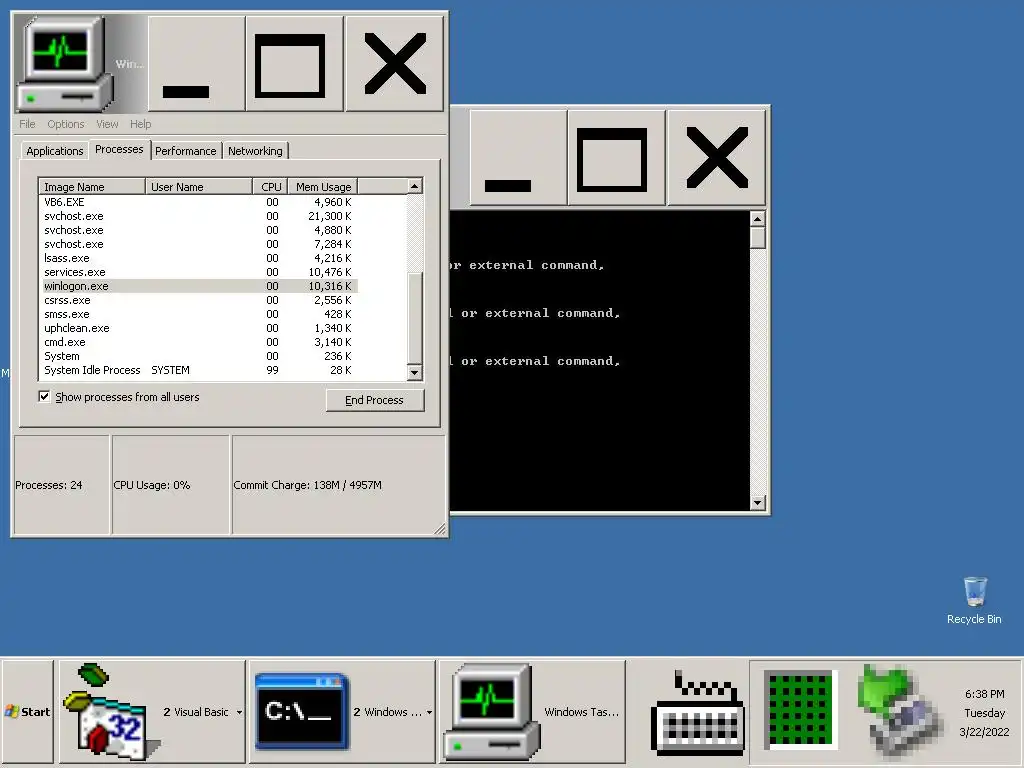Click the command window scroll-down arrow

pyautogui.click(x=758, y=502)
